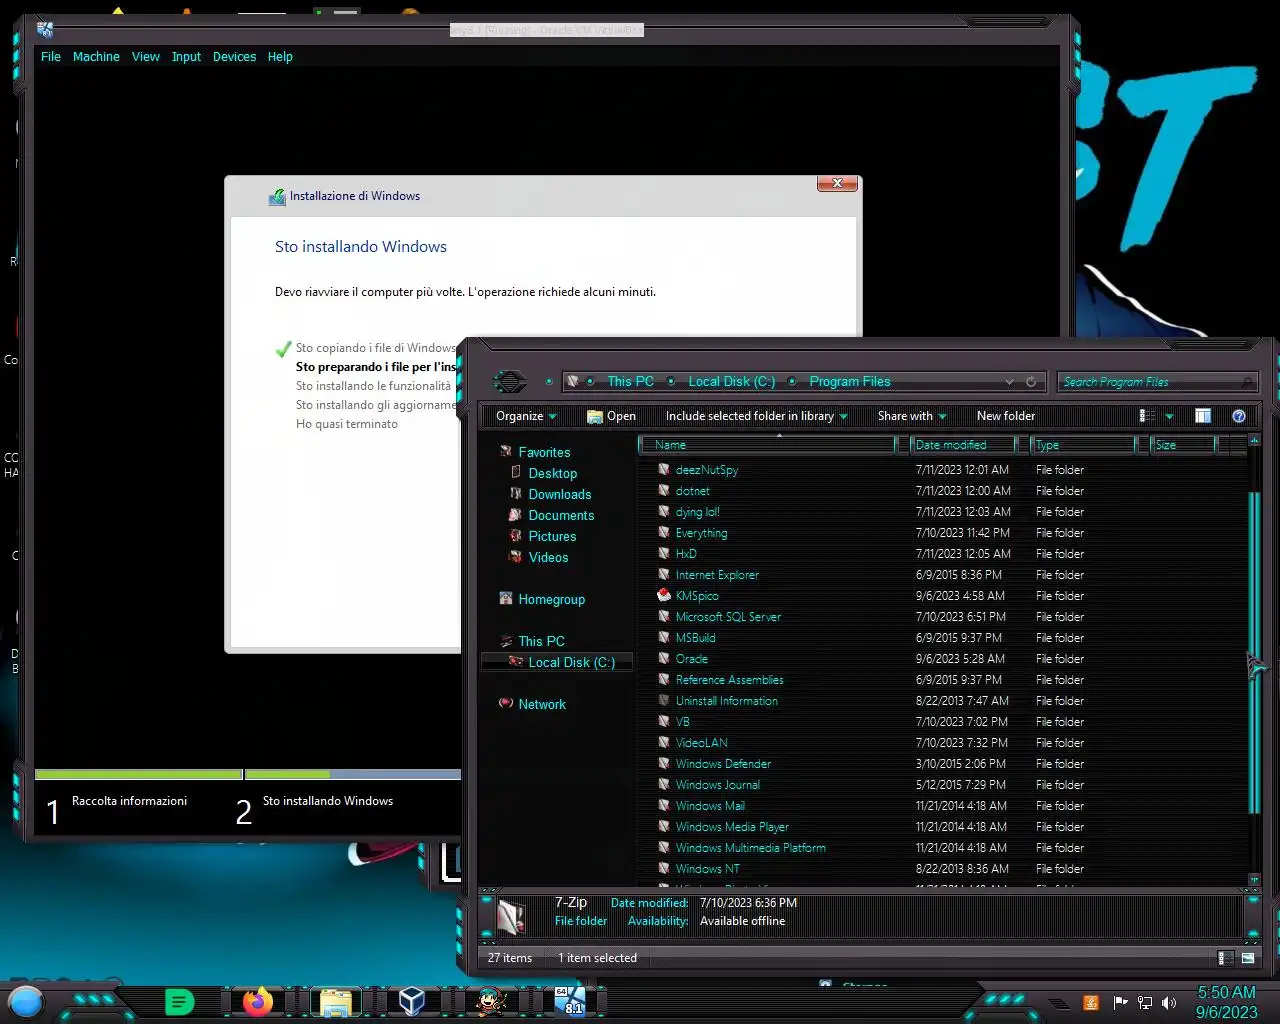The width and height of the screenshot is (1280, 1024).
Task: Open the VirtualBox Machine menu
Action: (96, 57)
